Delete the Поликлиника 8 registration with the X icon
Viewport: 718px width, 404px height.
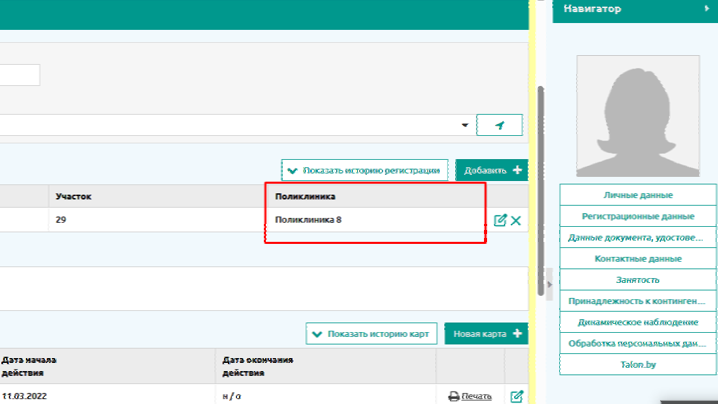516,220
